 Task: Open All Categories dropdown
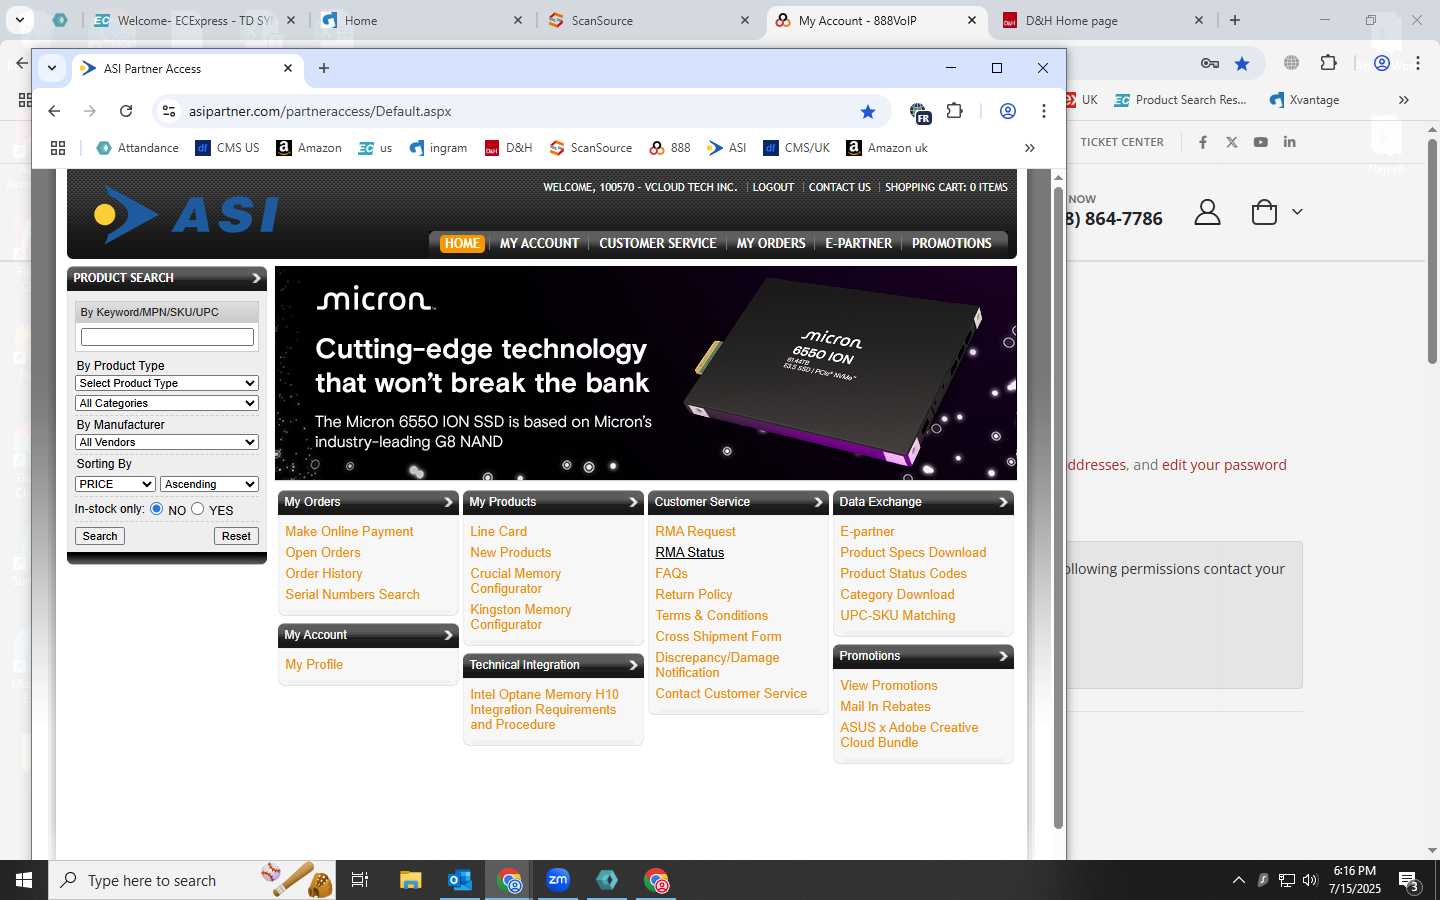coord(167,403)
